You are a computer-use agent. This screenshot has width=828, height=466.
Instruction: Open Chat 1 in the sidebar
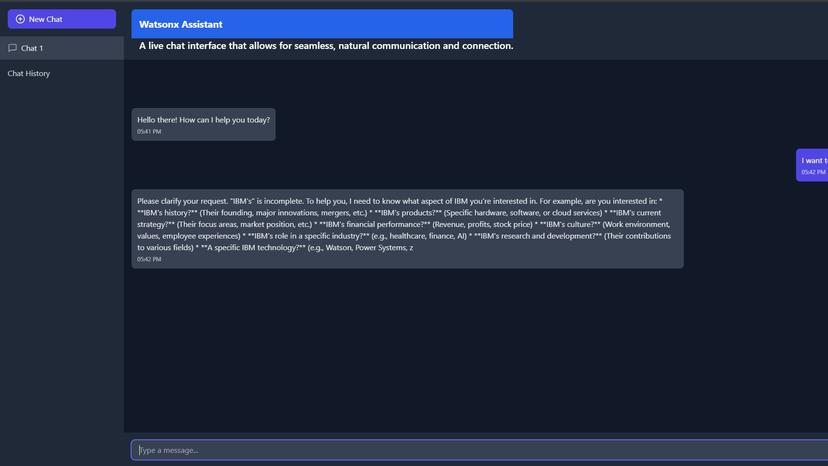[62, 48]
